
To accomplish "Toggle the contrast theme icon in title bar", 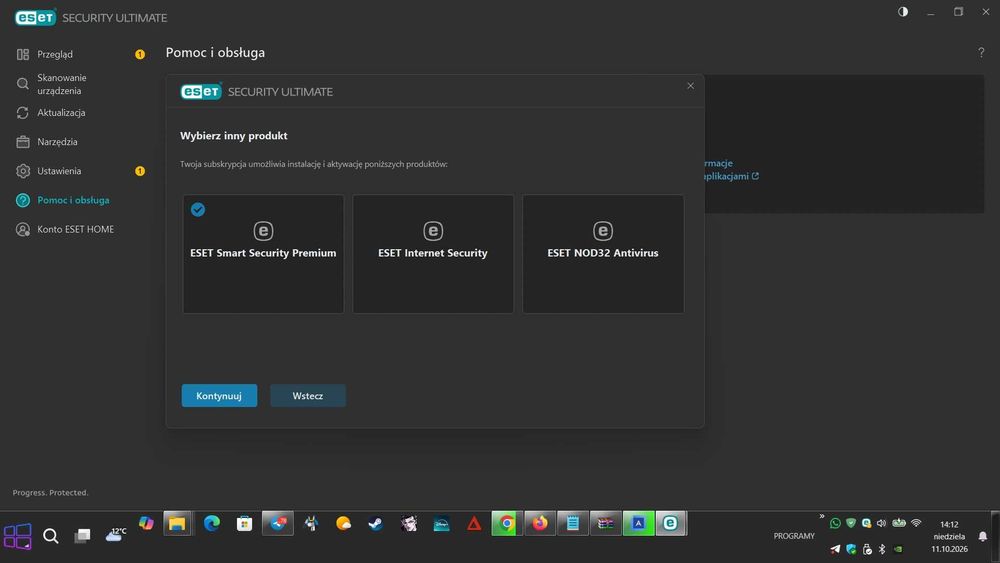I will [x=903, y=12].
